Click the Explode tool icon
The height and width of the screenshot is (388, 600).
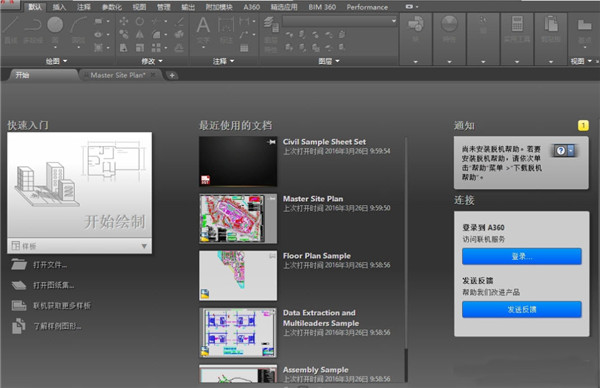point(179,34)
